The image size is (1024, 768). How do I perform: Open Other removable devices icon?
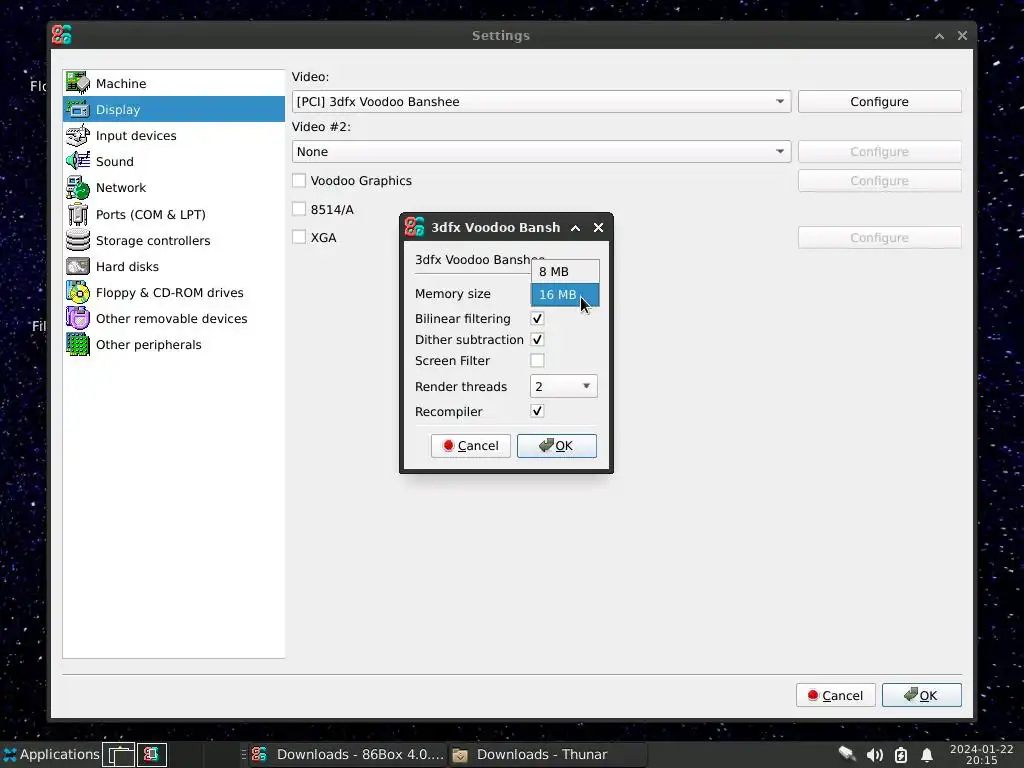(x=78, y=319)
